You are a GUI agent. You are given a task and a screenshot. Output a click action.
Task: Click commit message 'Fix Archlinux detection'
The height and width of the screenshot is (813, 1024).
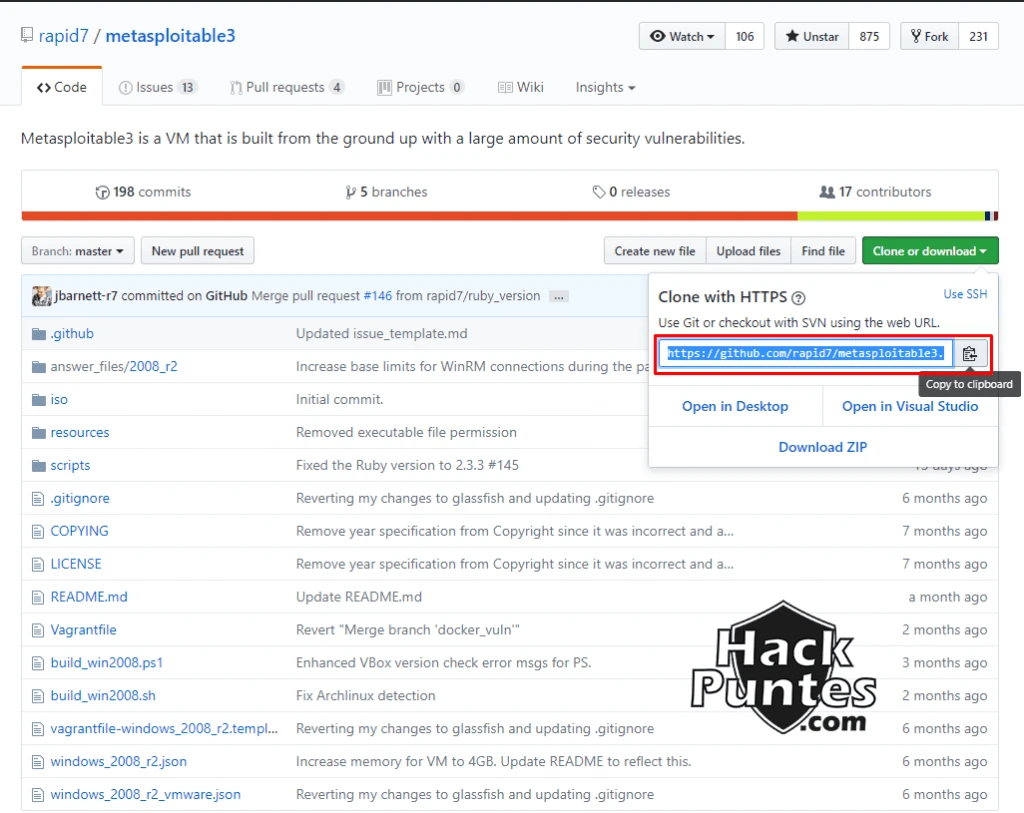click(366, 696)
